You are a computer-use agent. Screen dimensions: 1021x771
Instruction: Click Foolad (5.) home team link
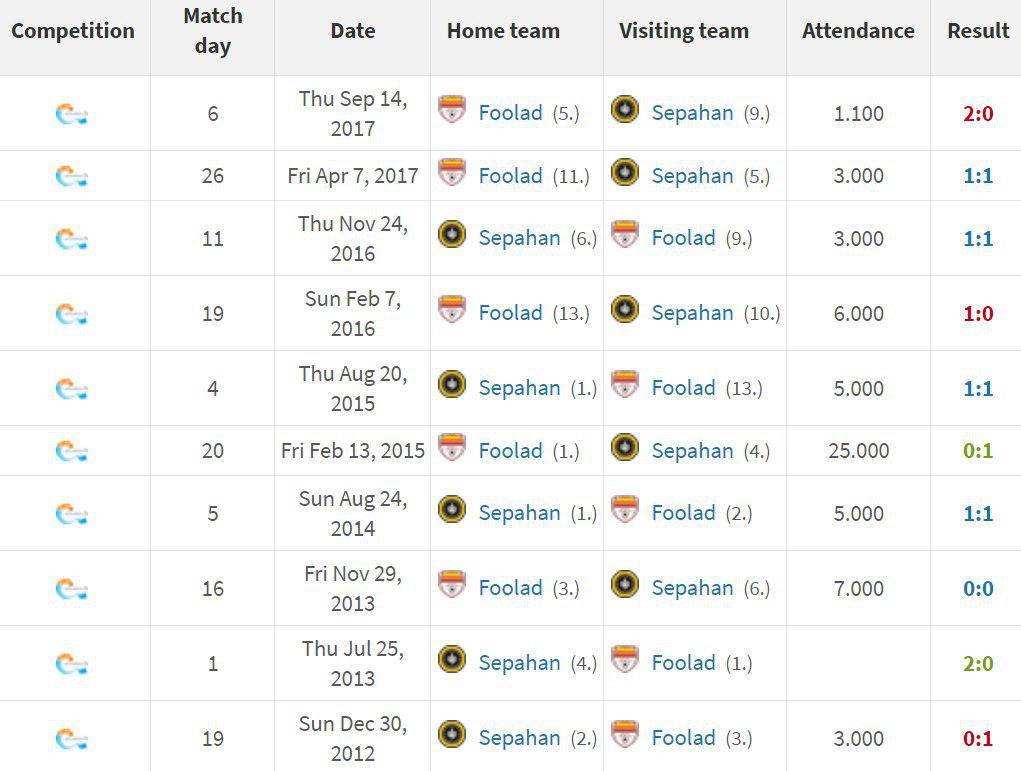[510, 113]
